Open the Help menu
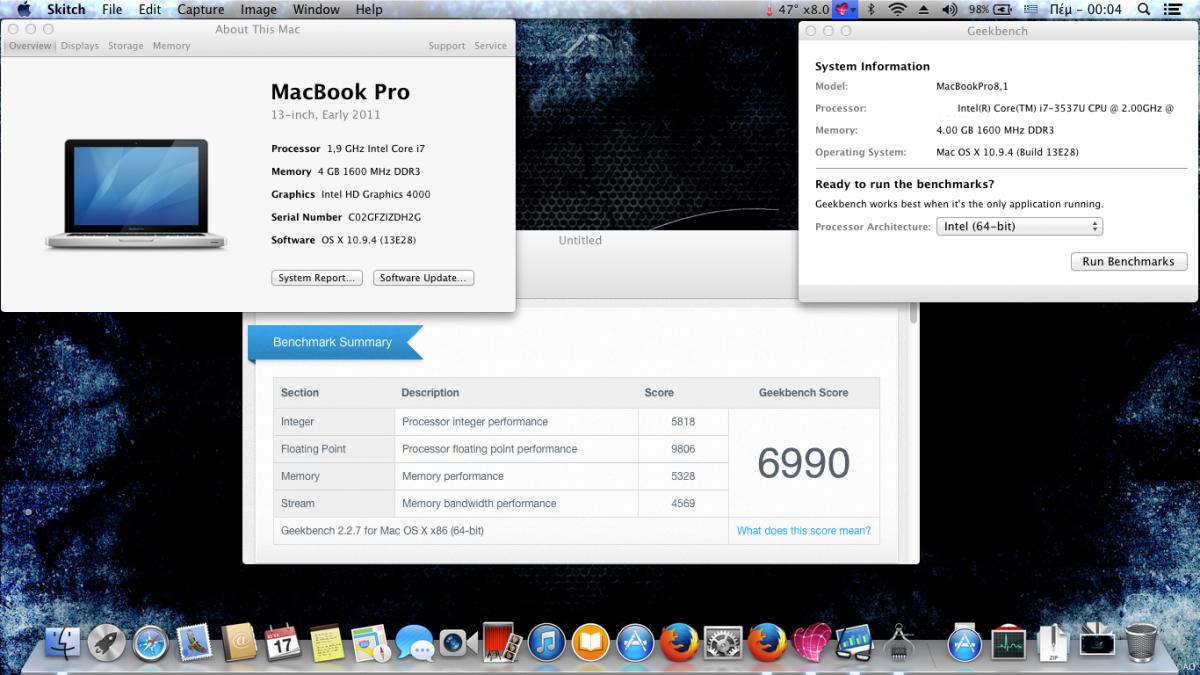This screenshot has height=675, width=1200. pos(369,9)
